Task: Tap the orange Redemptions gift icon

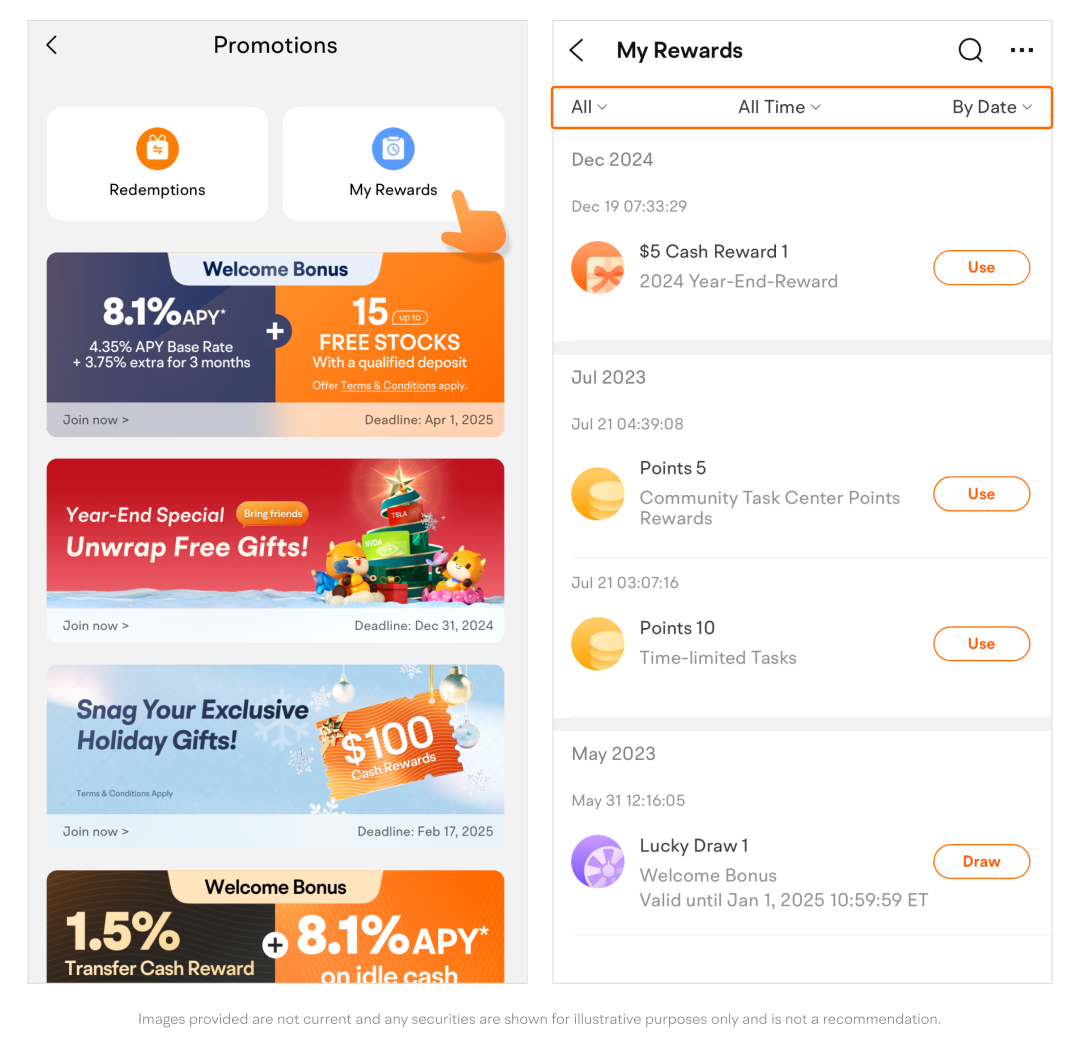Action: [157, 148]
